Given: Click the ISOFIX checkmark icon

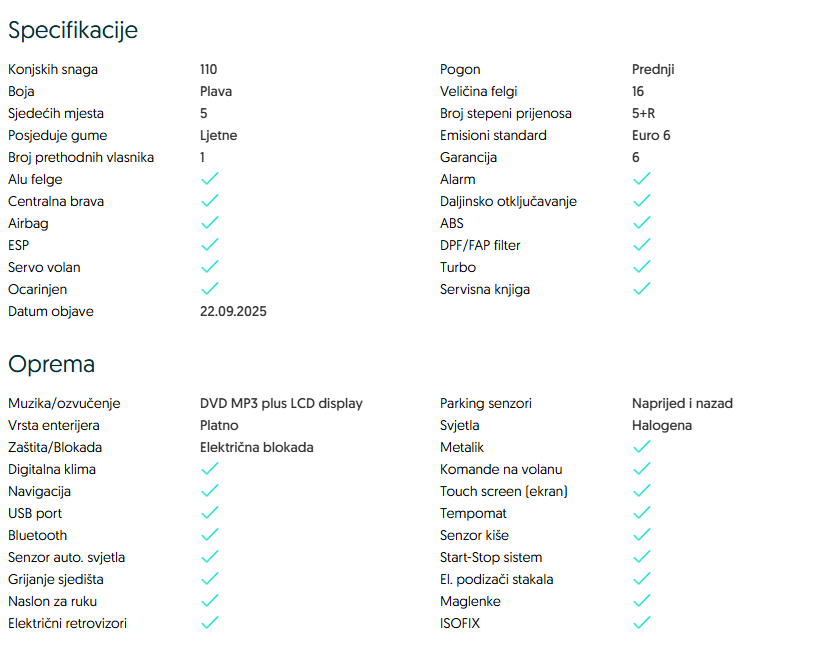Looking at the screenshot, I should 642,623.
